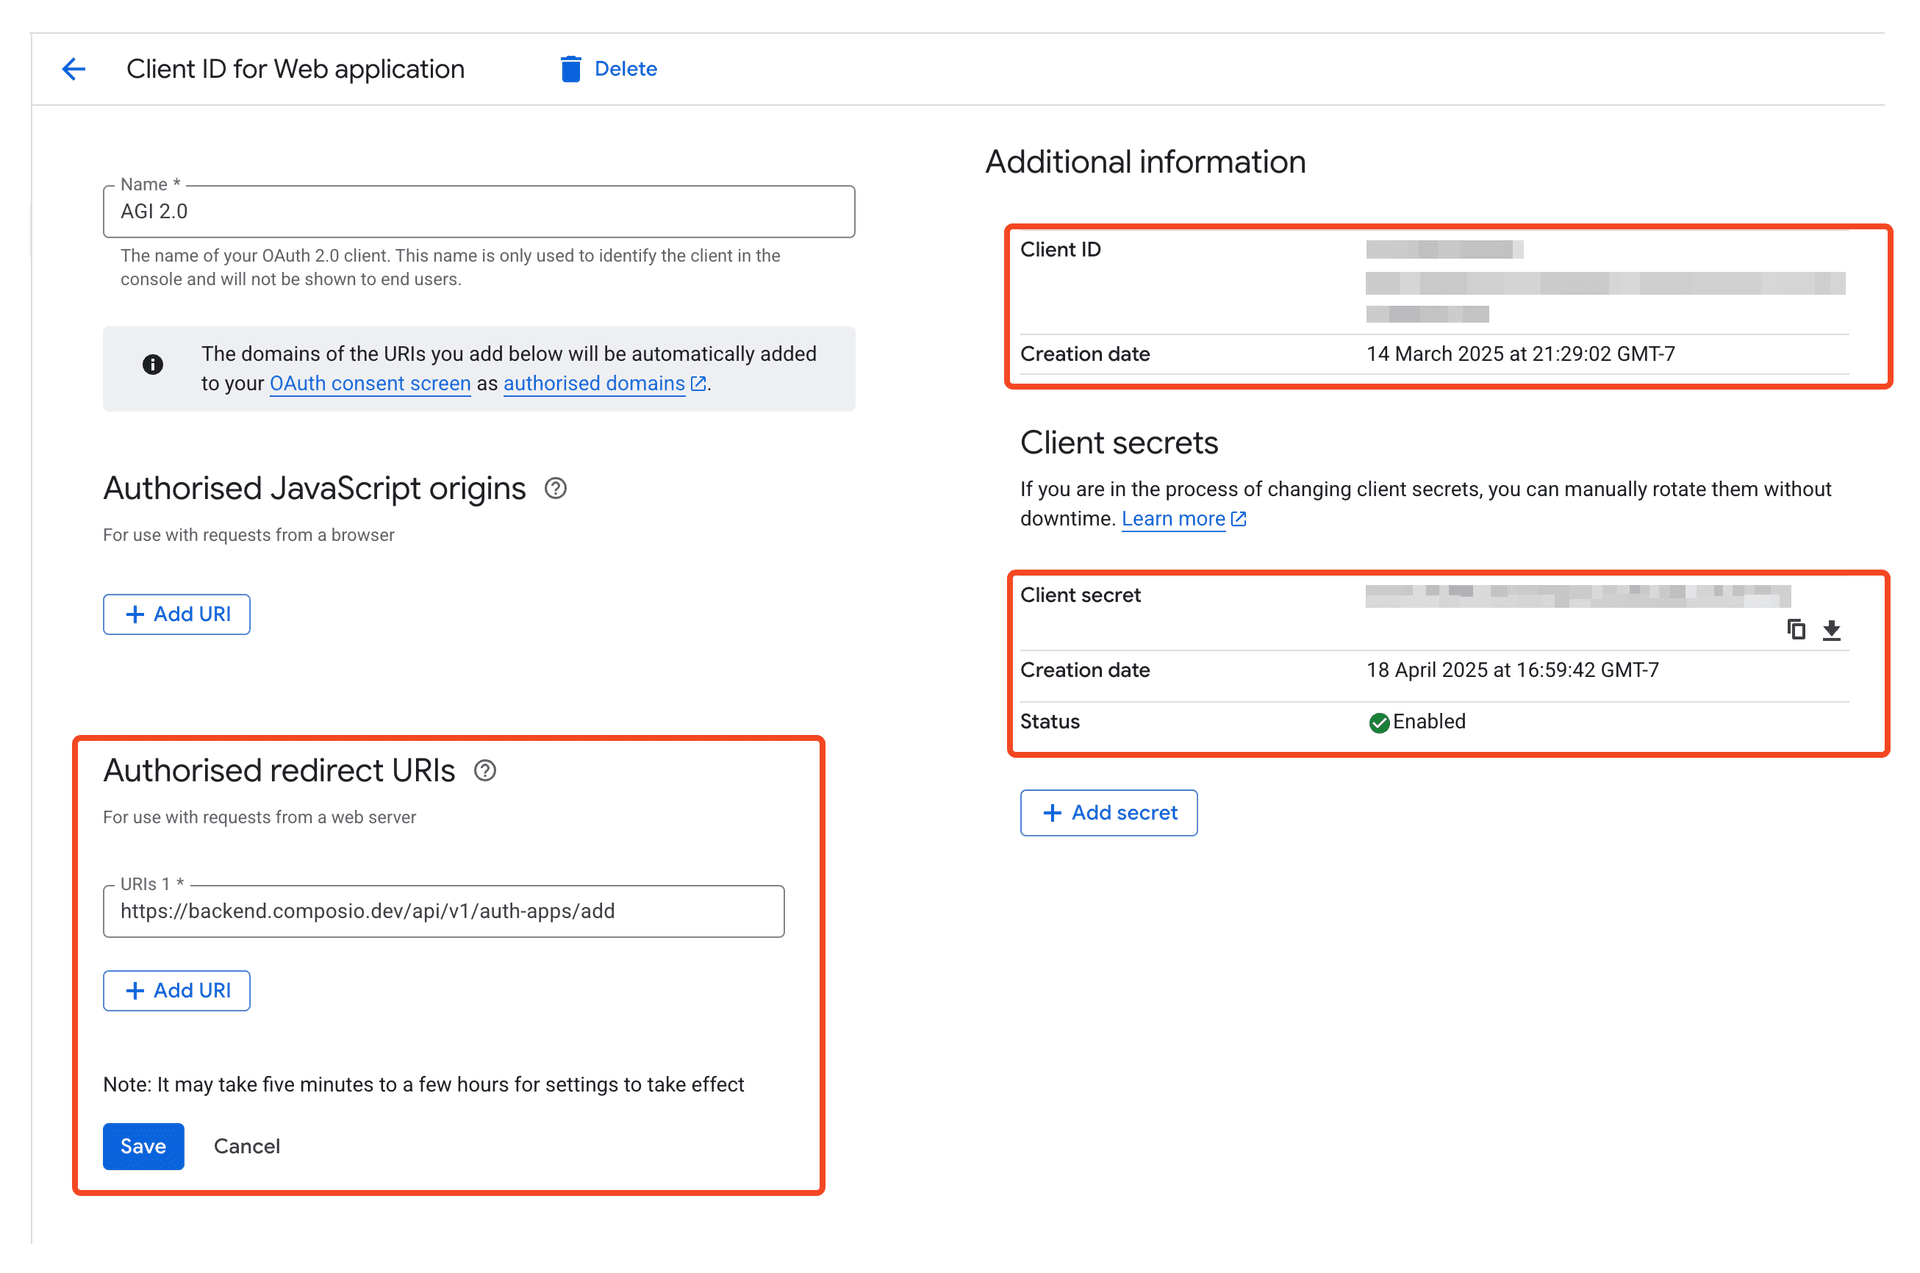Open help for Authorised JavaScript origins
The width and height of the screenshot is (1920, 1273).
[x=556, y=488]
